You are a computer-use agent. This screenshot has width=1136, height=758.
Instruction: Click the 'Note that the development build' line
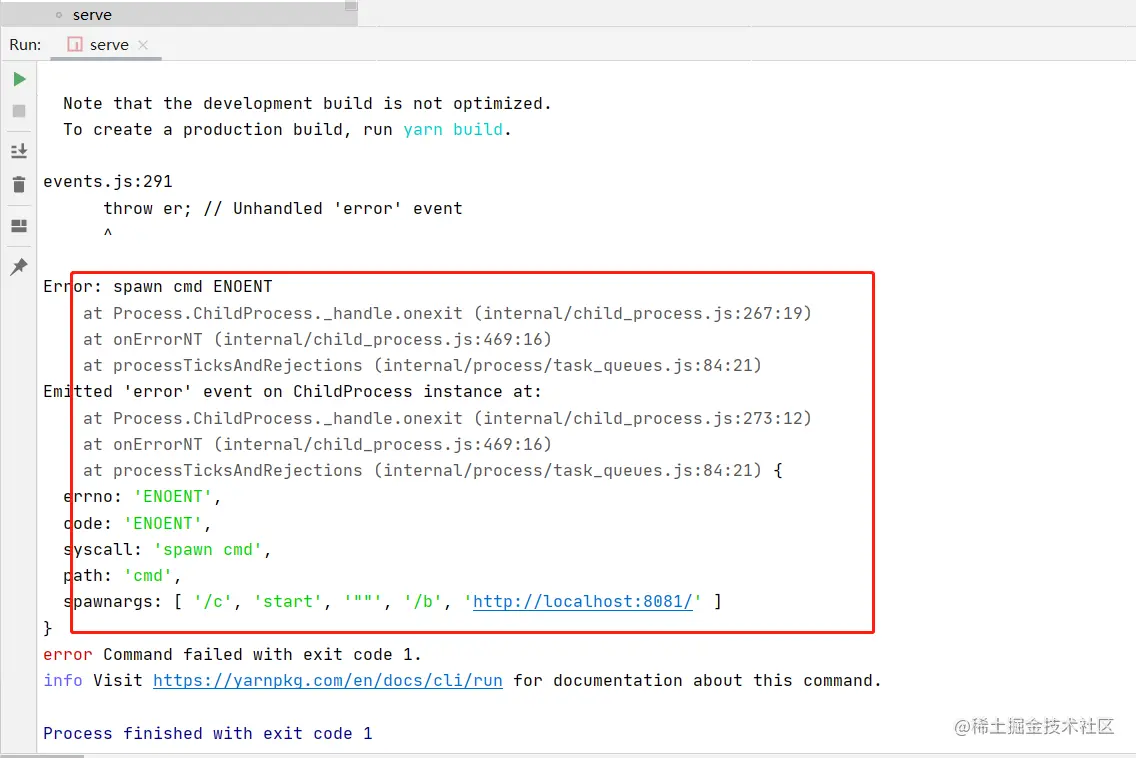point(307,103)
